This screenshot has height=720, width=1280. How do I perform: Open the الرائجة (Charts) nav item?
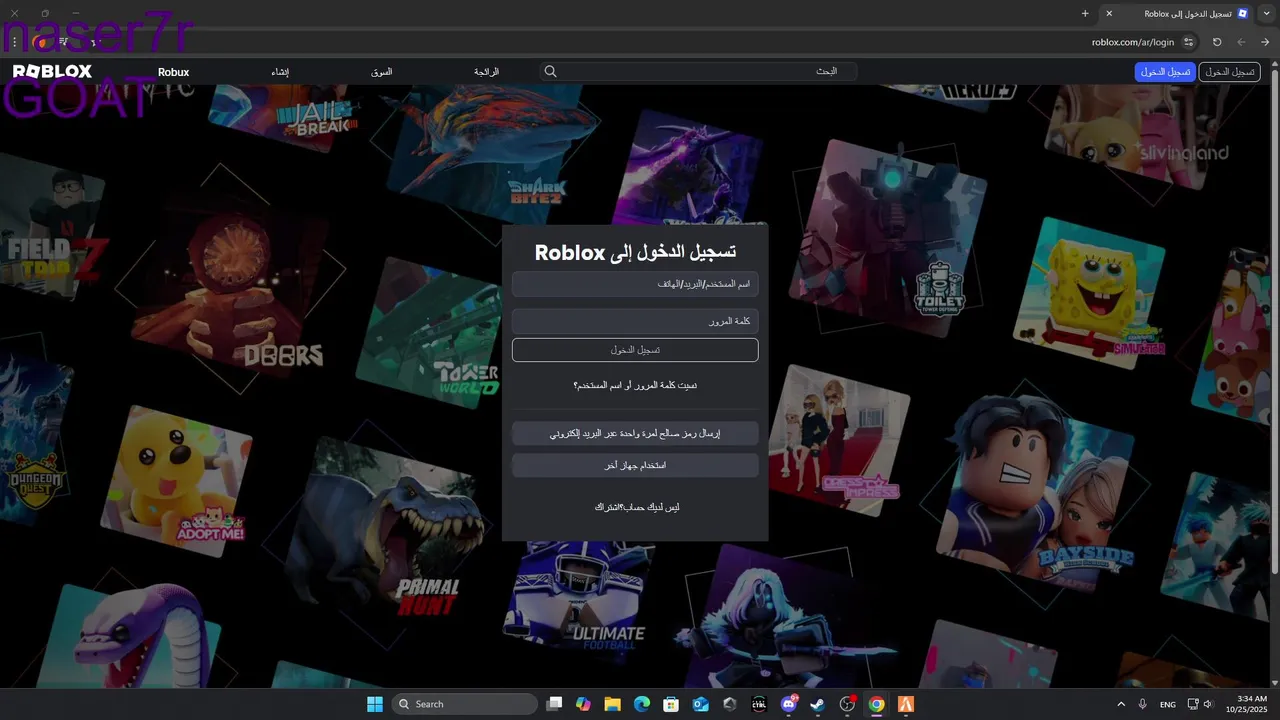487,72
